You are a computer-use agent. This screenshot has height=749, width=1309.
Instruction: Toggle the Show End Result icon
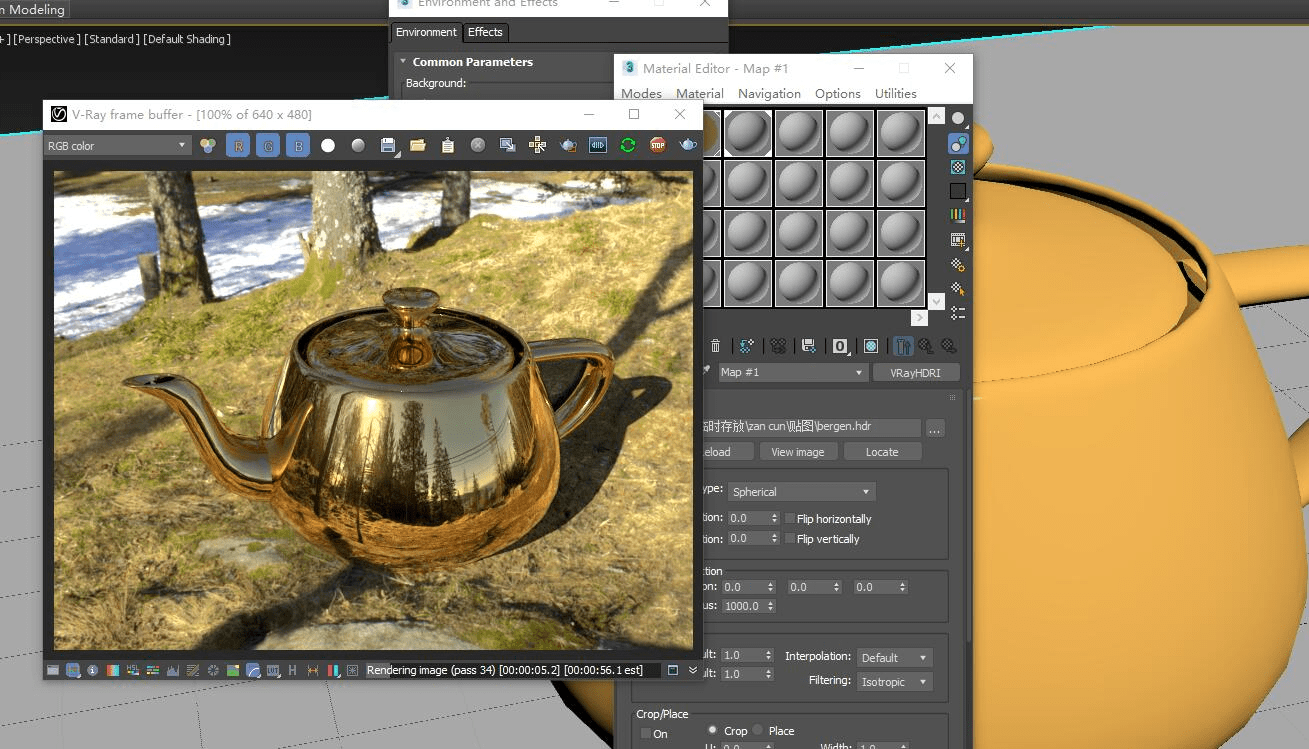[903, 346]
